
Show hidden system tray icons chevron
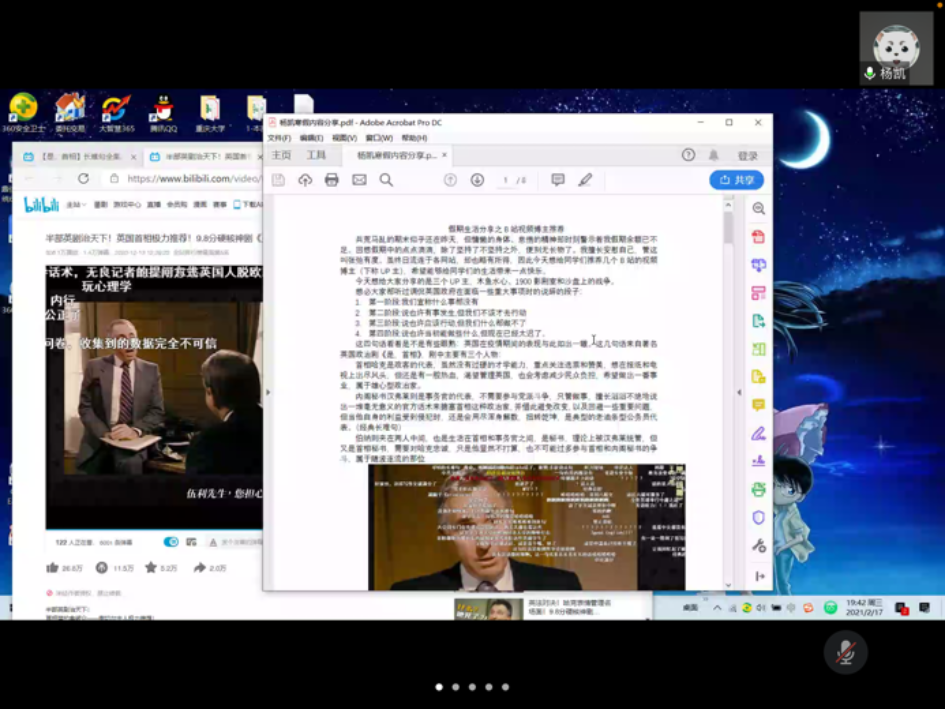[x=717, y=607]
